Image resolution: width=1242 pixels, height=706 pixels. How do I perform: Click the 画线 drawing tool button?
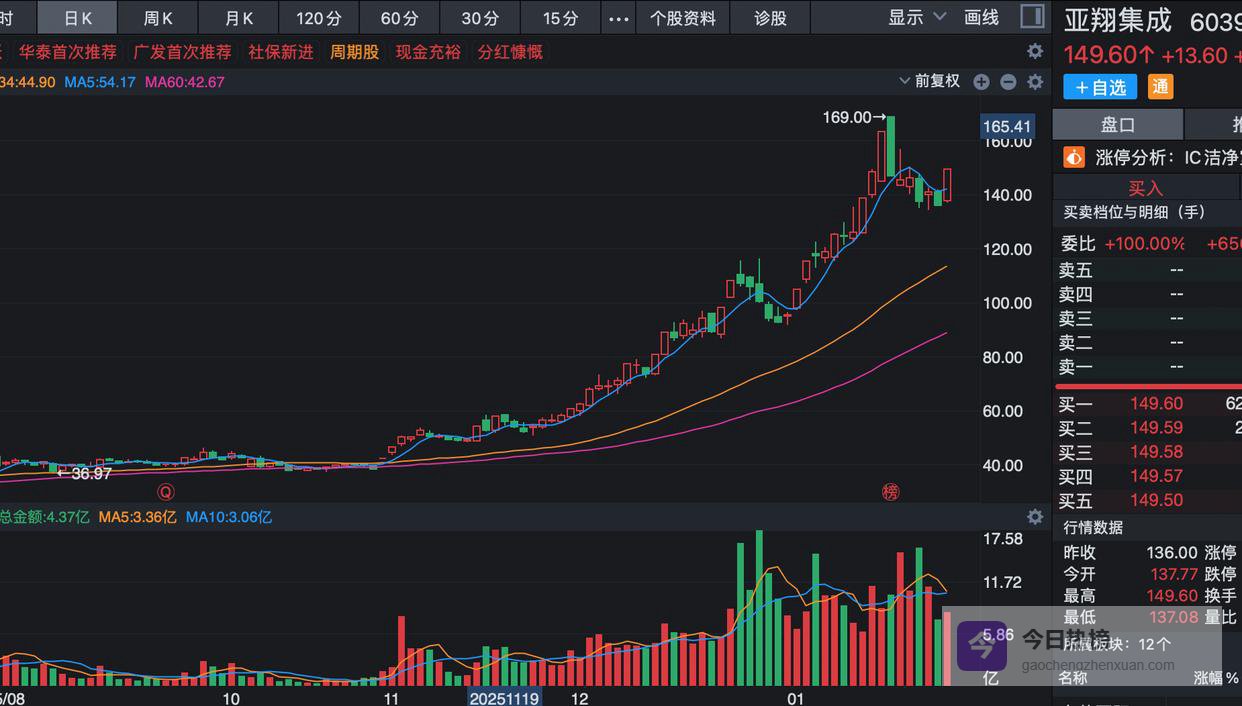tap(981, 18)
